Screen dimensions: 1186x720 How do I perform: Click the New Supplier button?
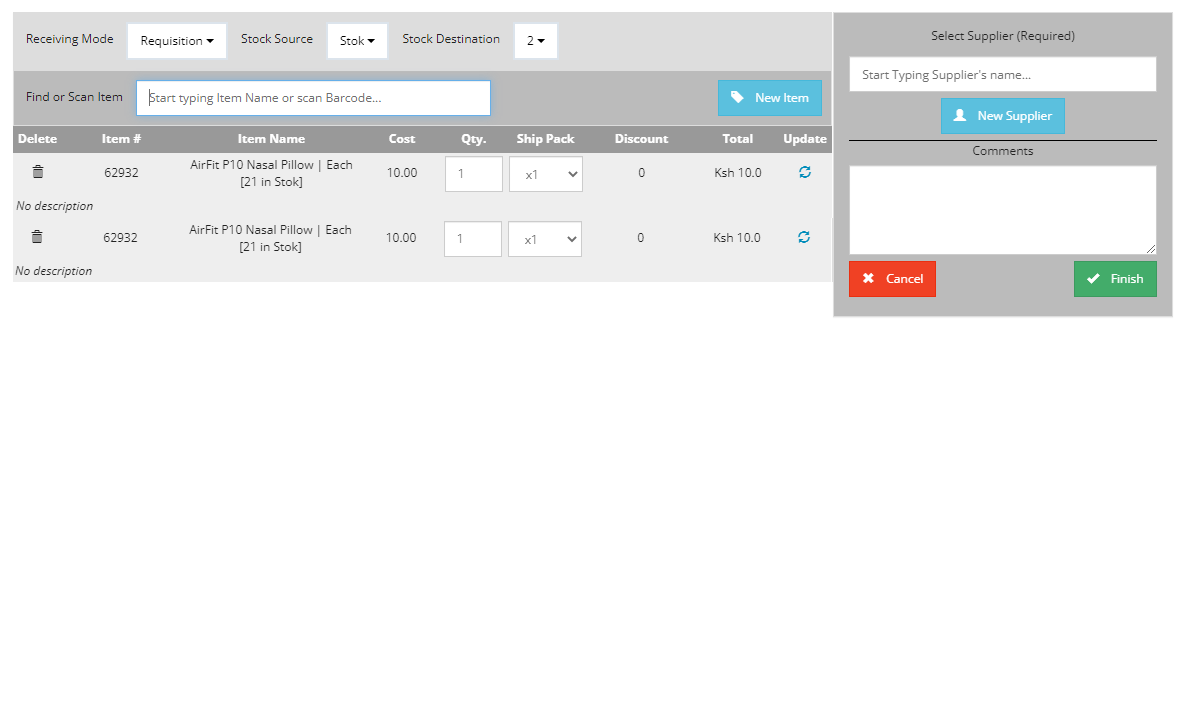pyautogui.click(x=1003, y=115)
